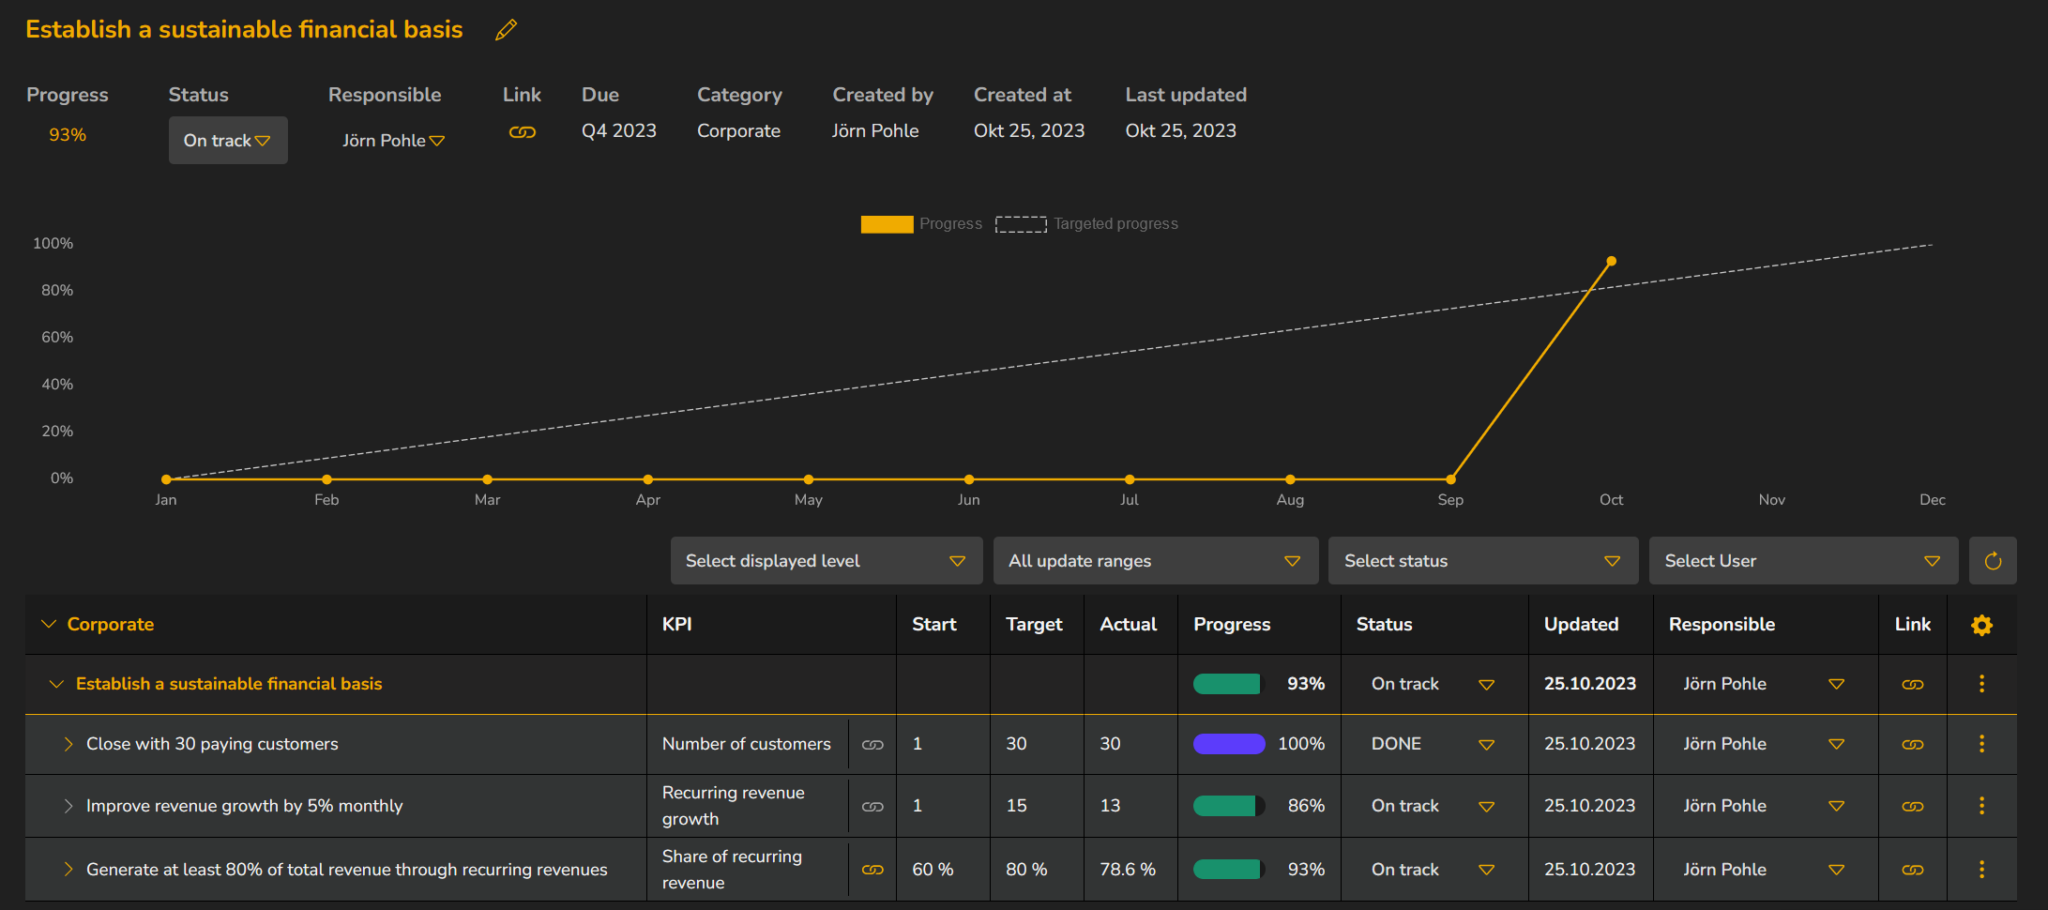The height and width of the screenshot is (910, 2048).
Task: Open the gear settings icon in the table header
Action: point(1982,624)
